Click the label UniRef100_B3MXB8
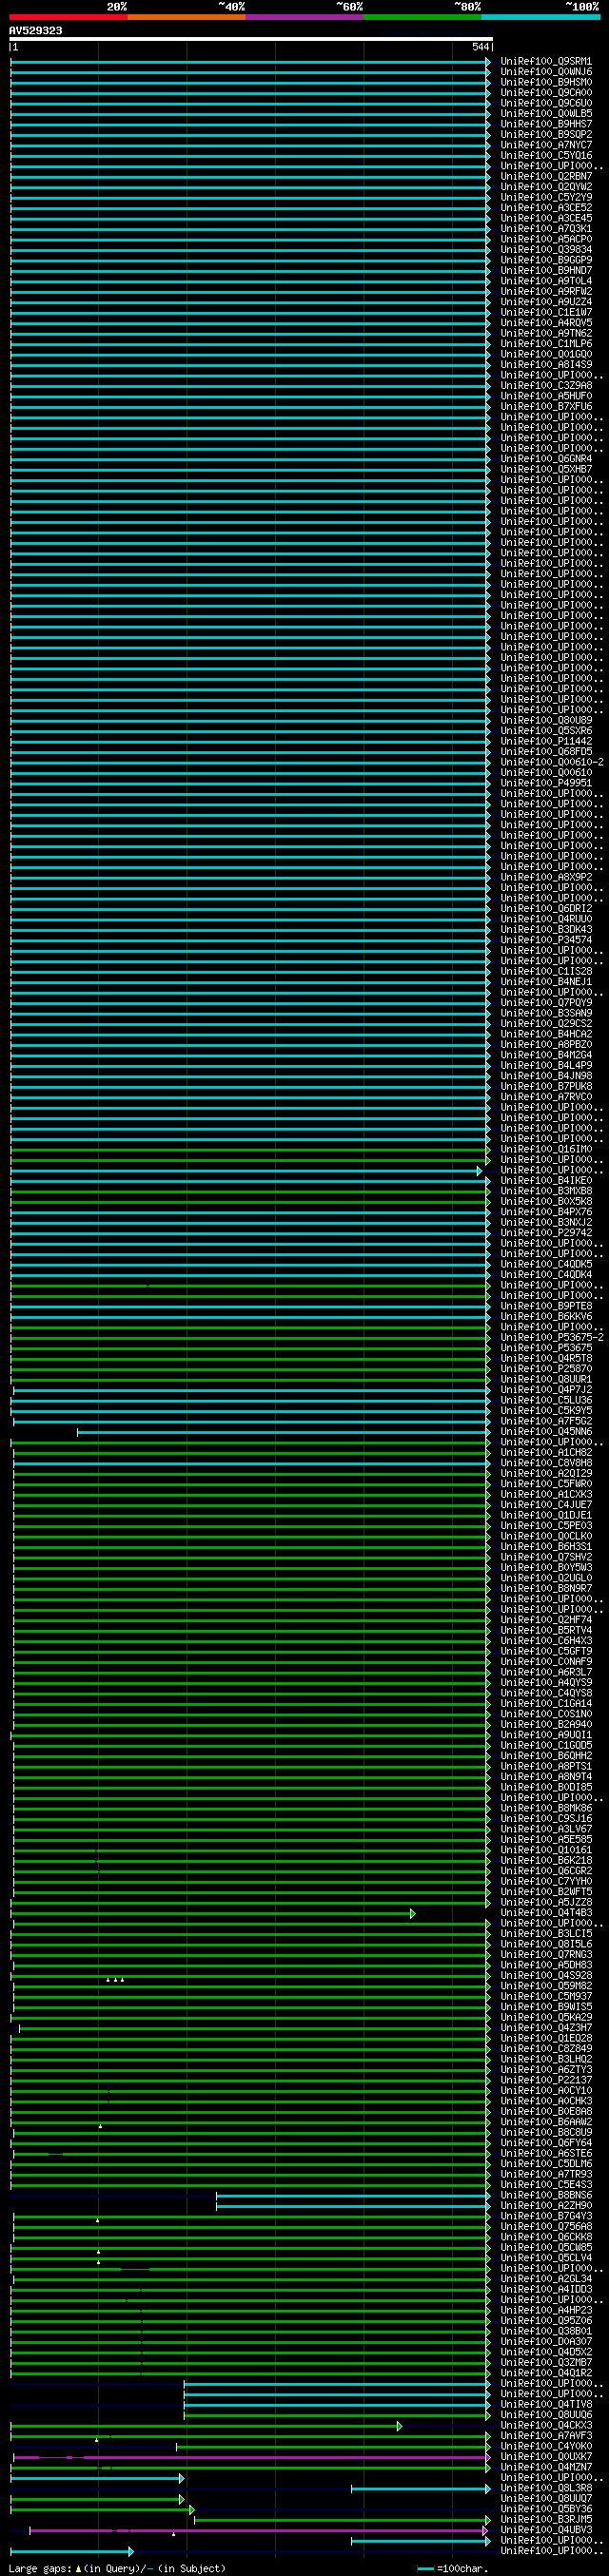This screenshot has height=2576, width=609. pos(546,1191)
